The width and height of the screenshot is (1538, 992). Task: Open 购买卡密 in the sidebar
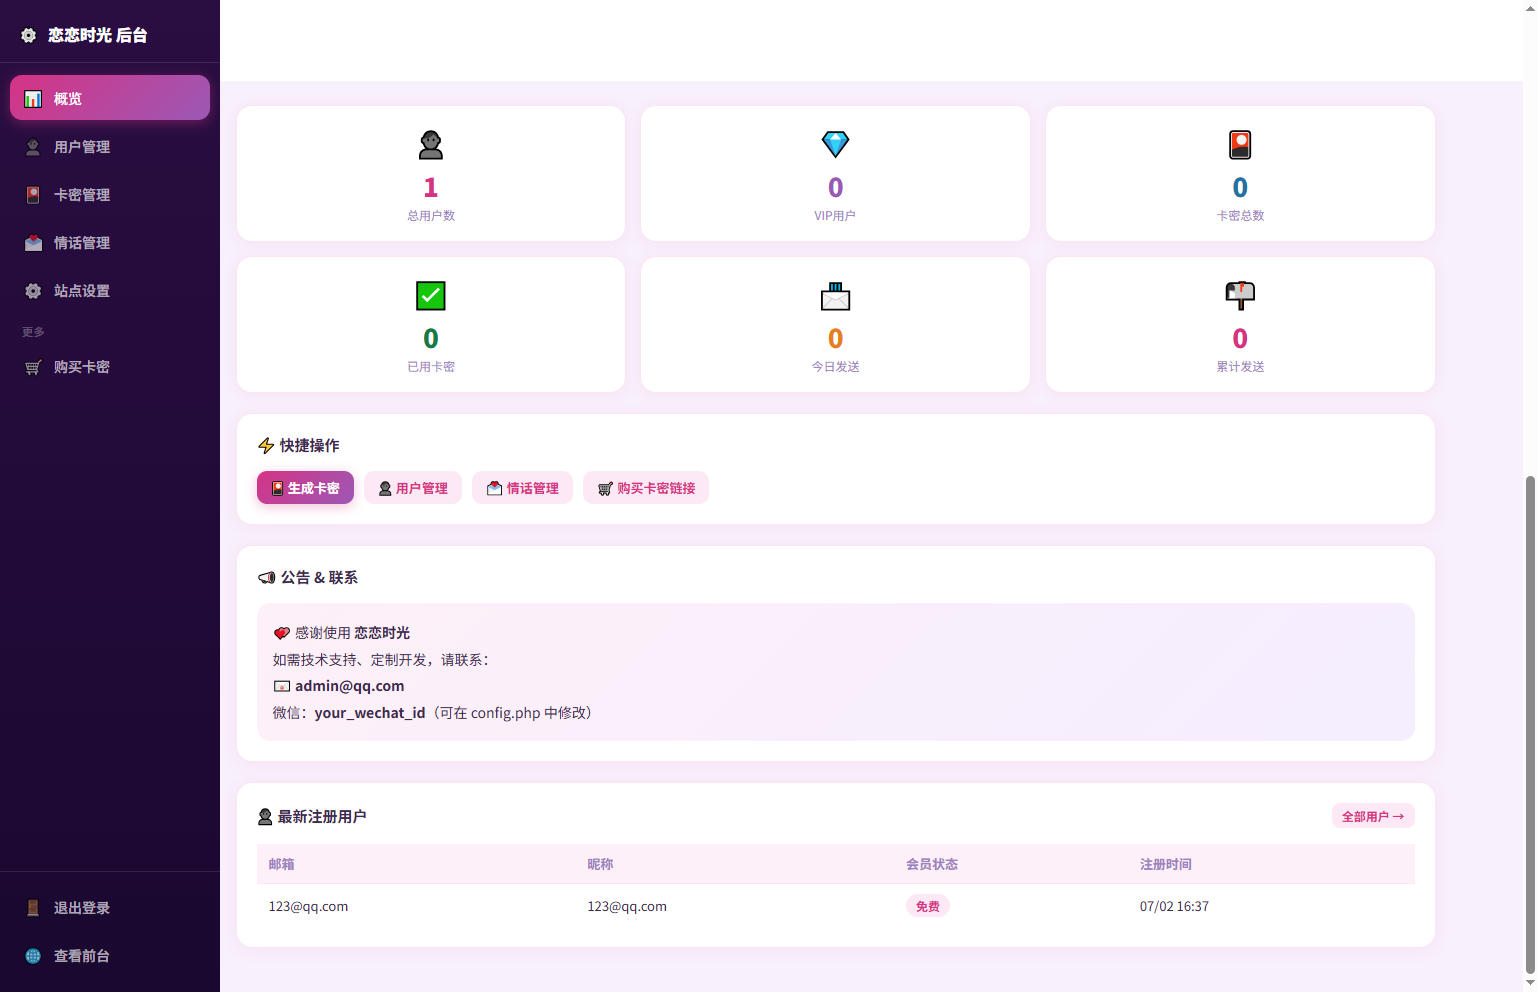(x=110, y=367)
